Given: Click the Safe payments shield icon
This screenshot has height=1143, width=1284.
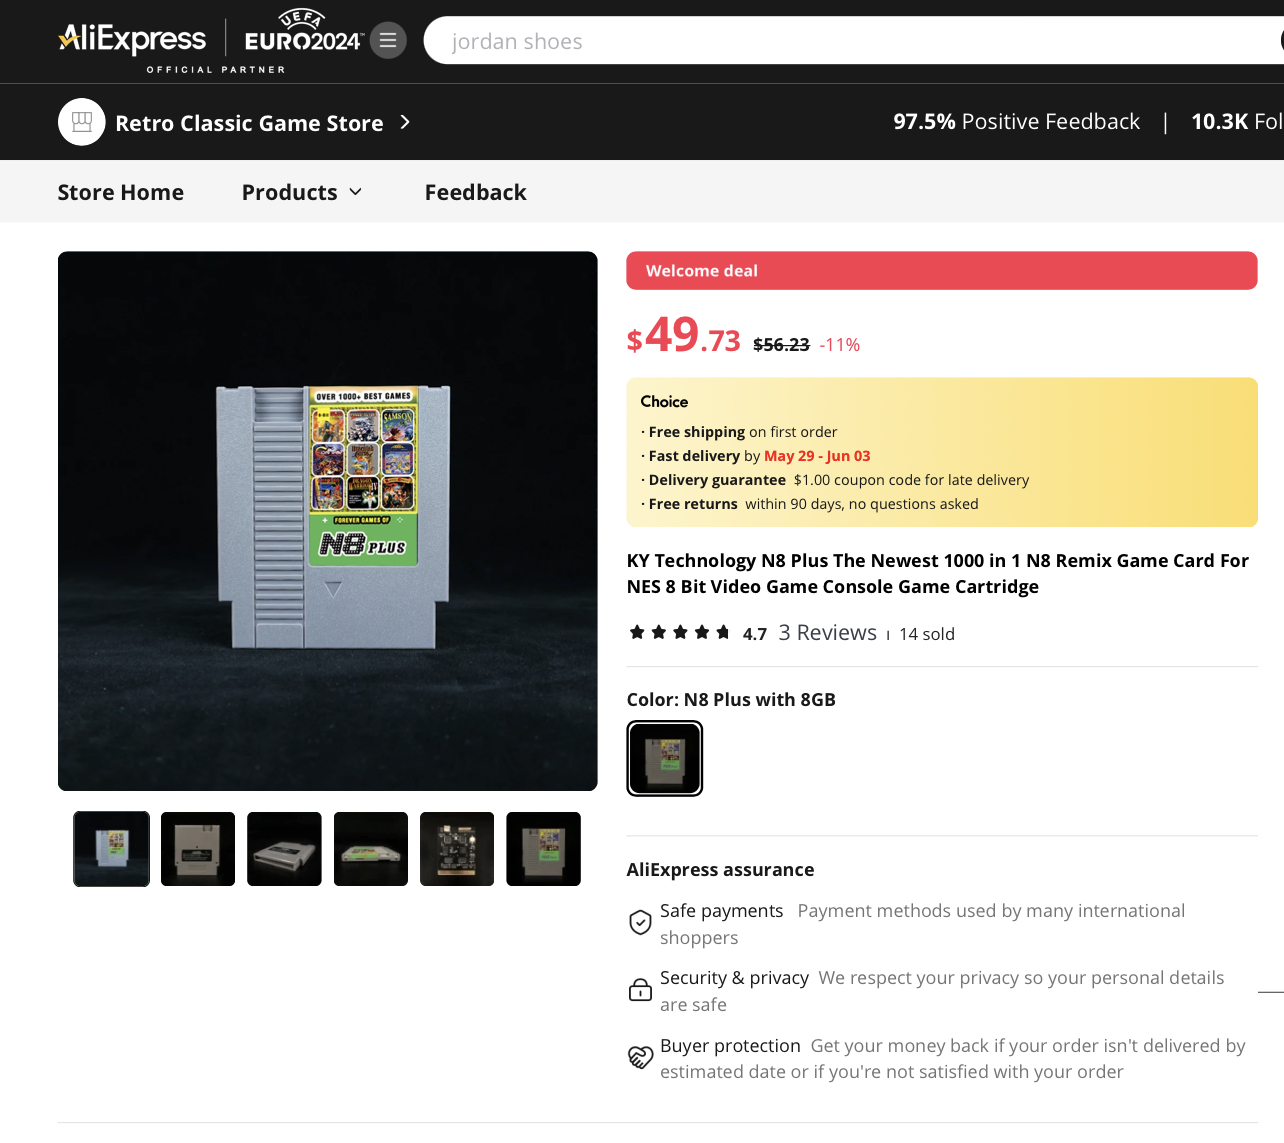Looking at the screenshot, I should pyautogui.click(x=640, y=922).
